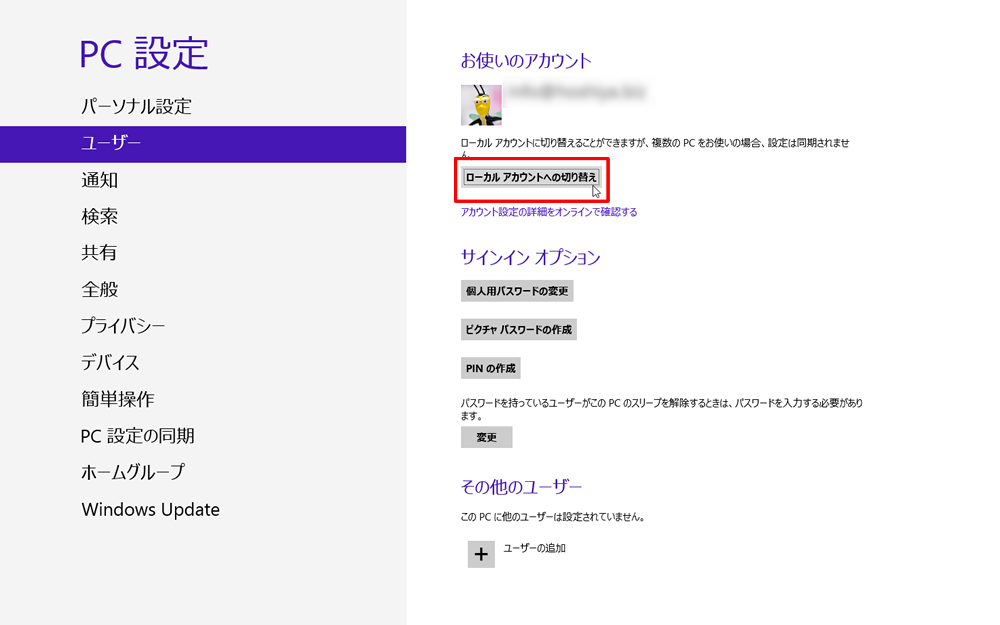Viewport: 1000px width, 625px height.
Task: Click ピクチャ パスワードの作成 button
Action: [518, 330]
